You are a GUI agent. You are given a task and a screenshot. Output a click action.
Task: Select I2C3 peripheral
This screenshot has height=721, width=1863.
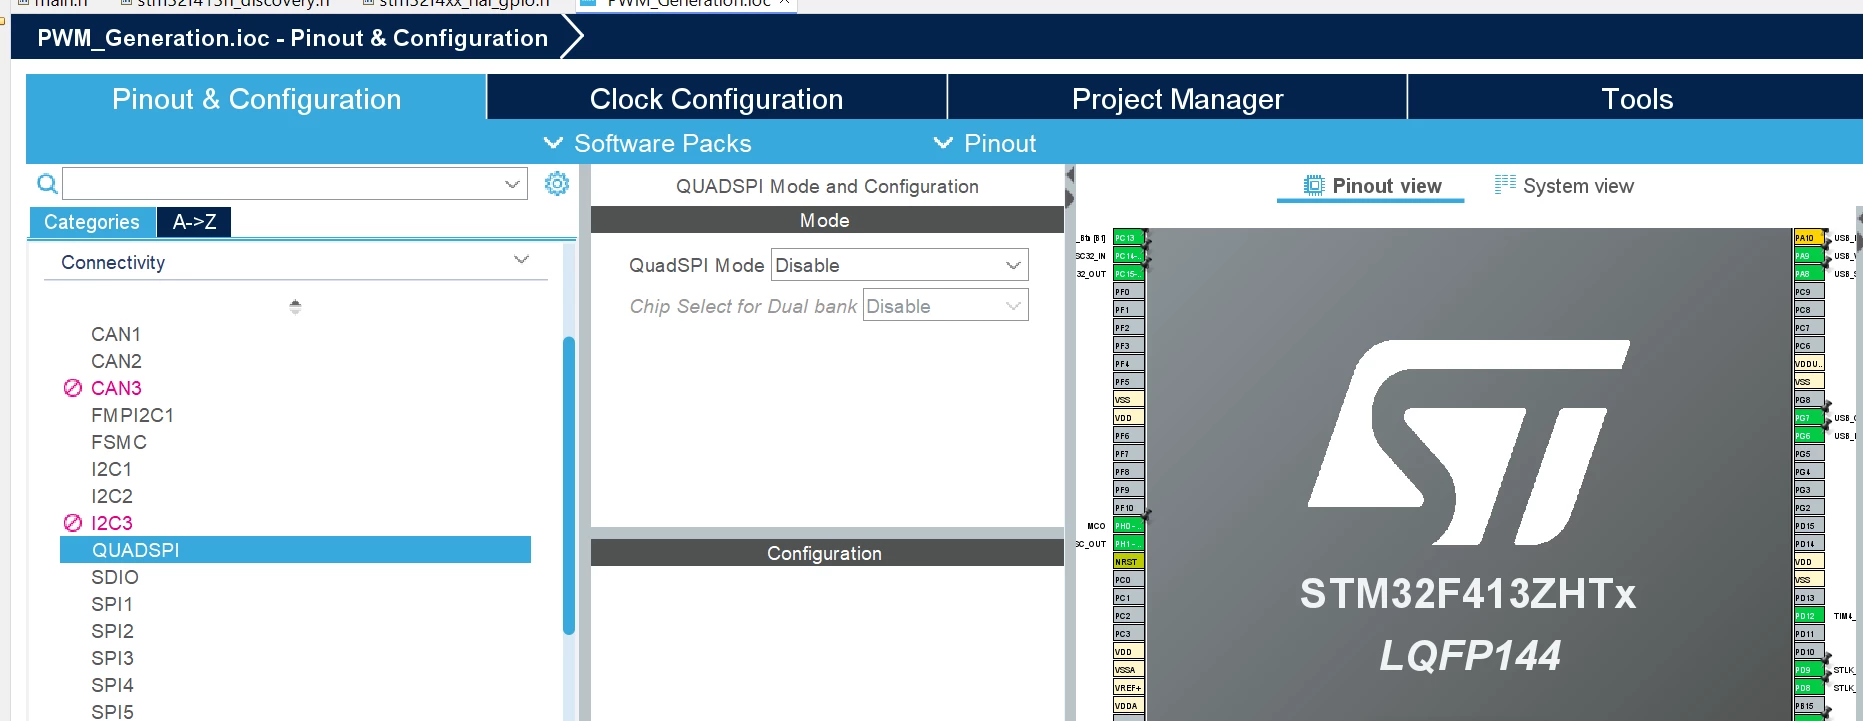[111, 523]
